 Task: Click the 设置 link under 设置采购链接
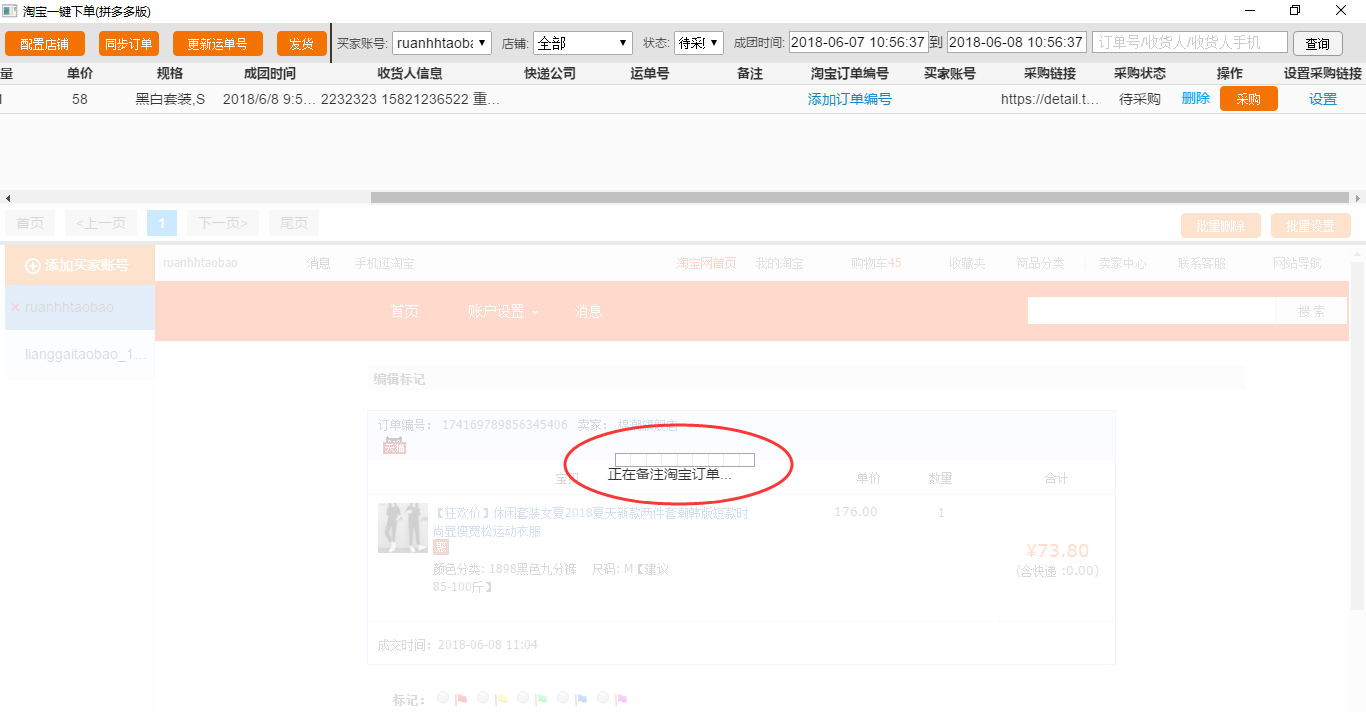click(x=1323, y=99)
